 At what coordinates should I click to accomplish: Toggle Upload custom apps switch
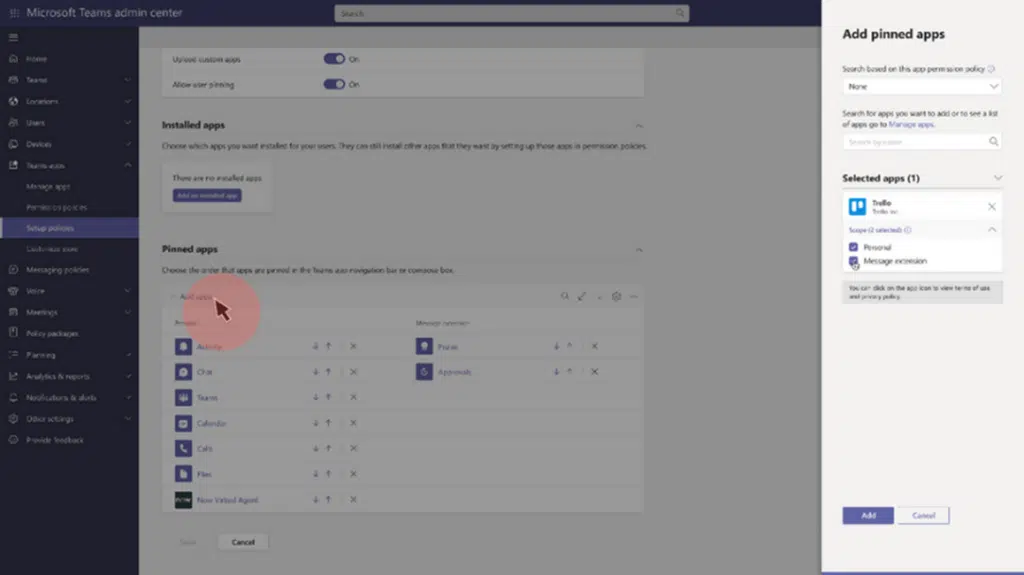point(334,59)
